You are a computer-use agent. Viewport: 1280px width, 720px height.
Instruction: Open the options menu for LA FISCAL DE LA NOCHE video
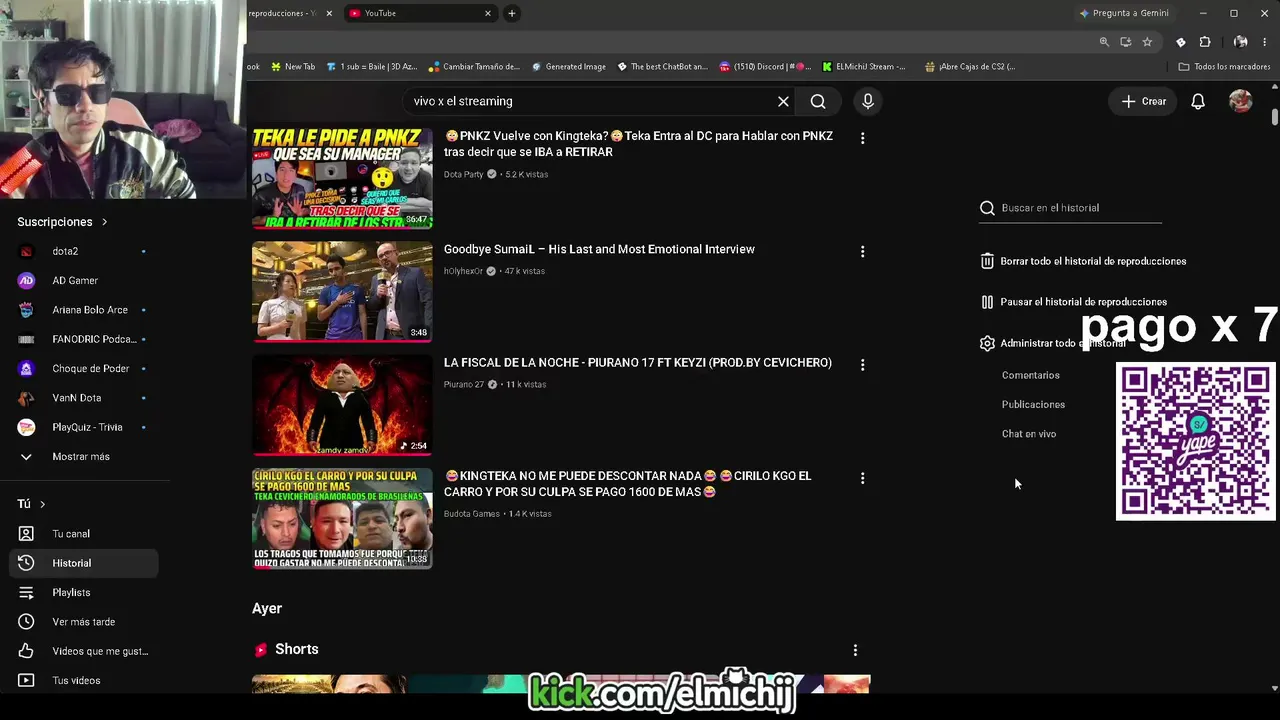click(x=862, y=365)
